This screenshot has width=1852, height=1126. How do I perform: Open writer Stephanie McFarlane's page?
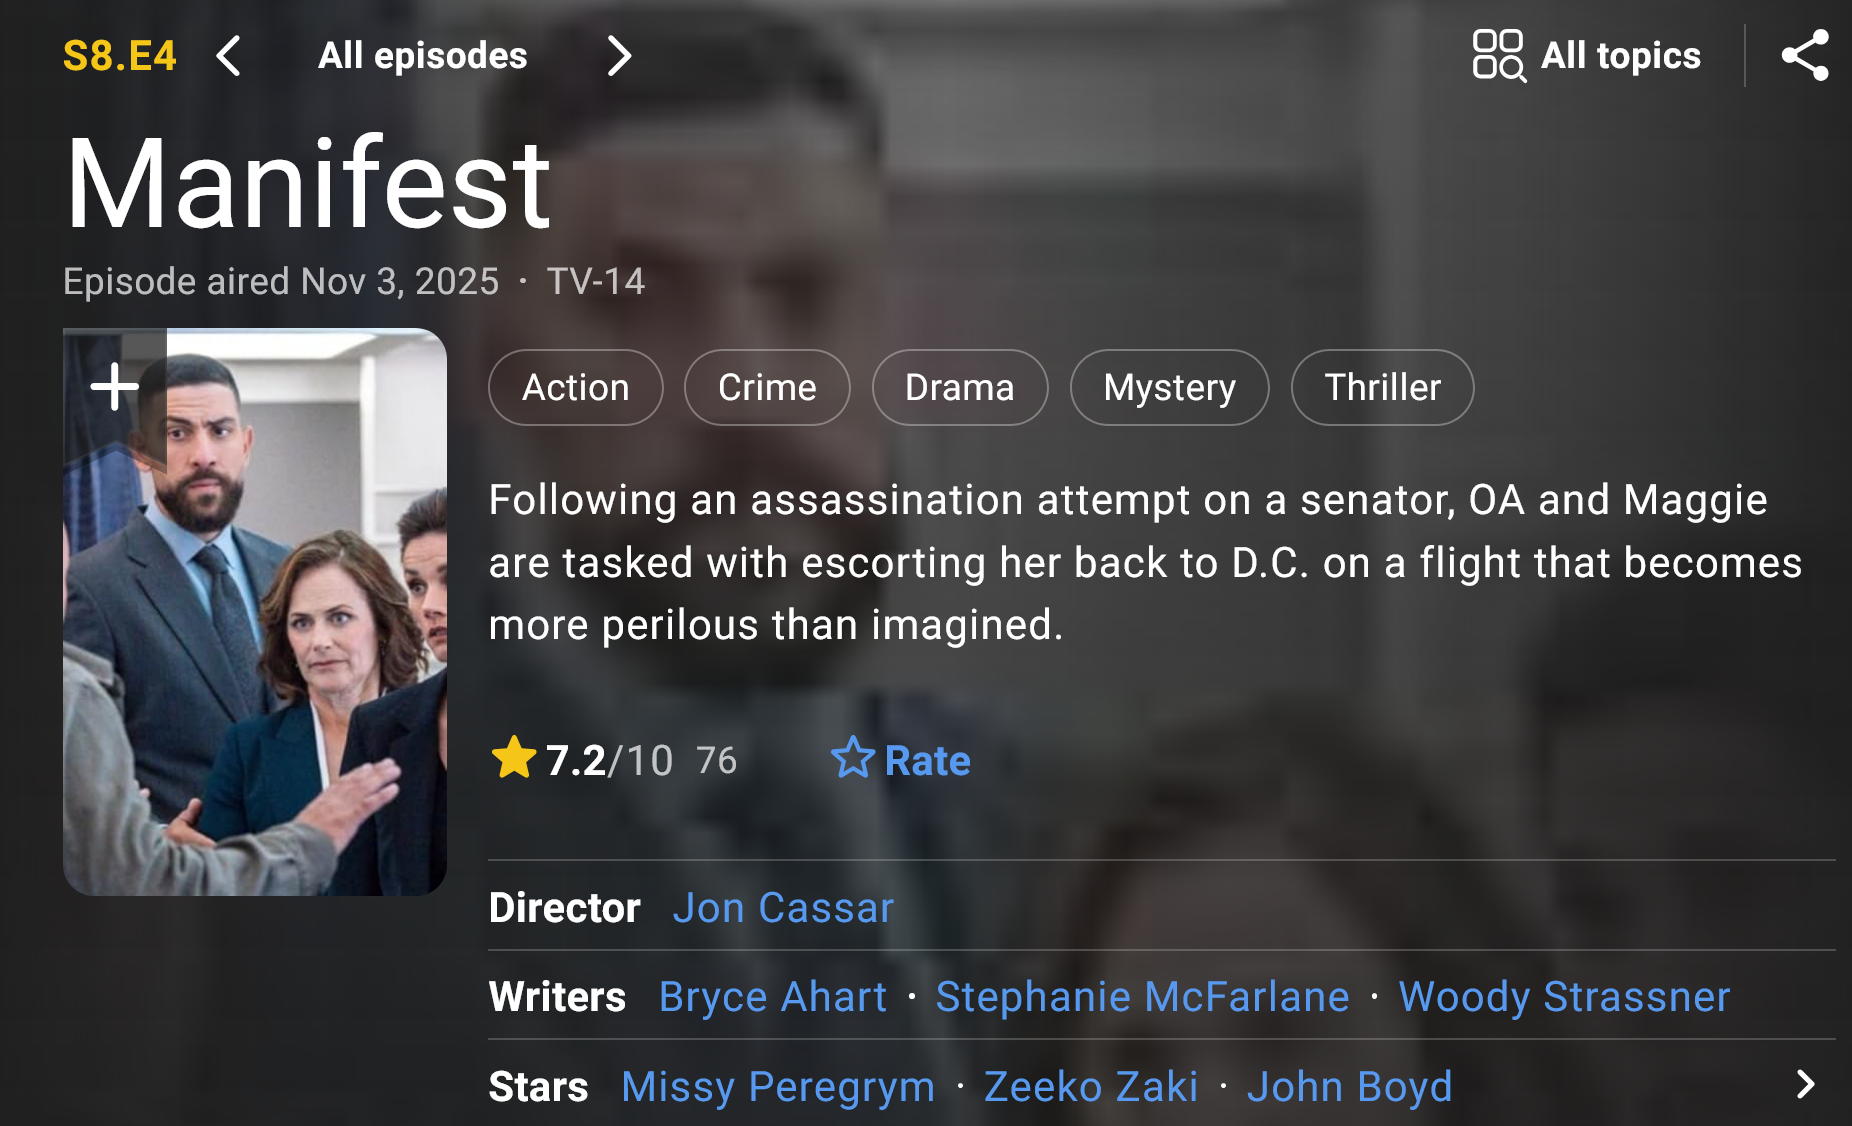[1142, 997]
